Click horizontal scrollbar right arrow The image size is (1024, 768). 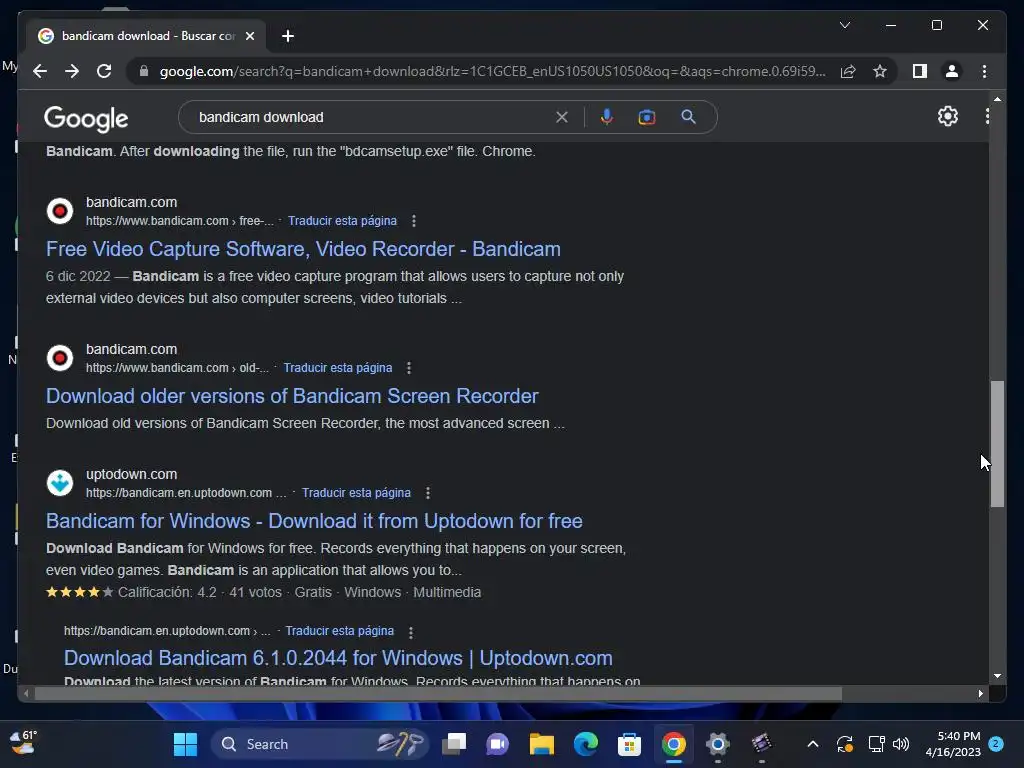click(980, 694)
